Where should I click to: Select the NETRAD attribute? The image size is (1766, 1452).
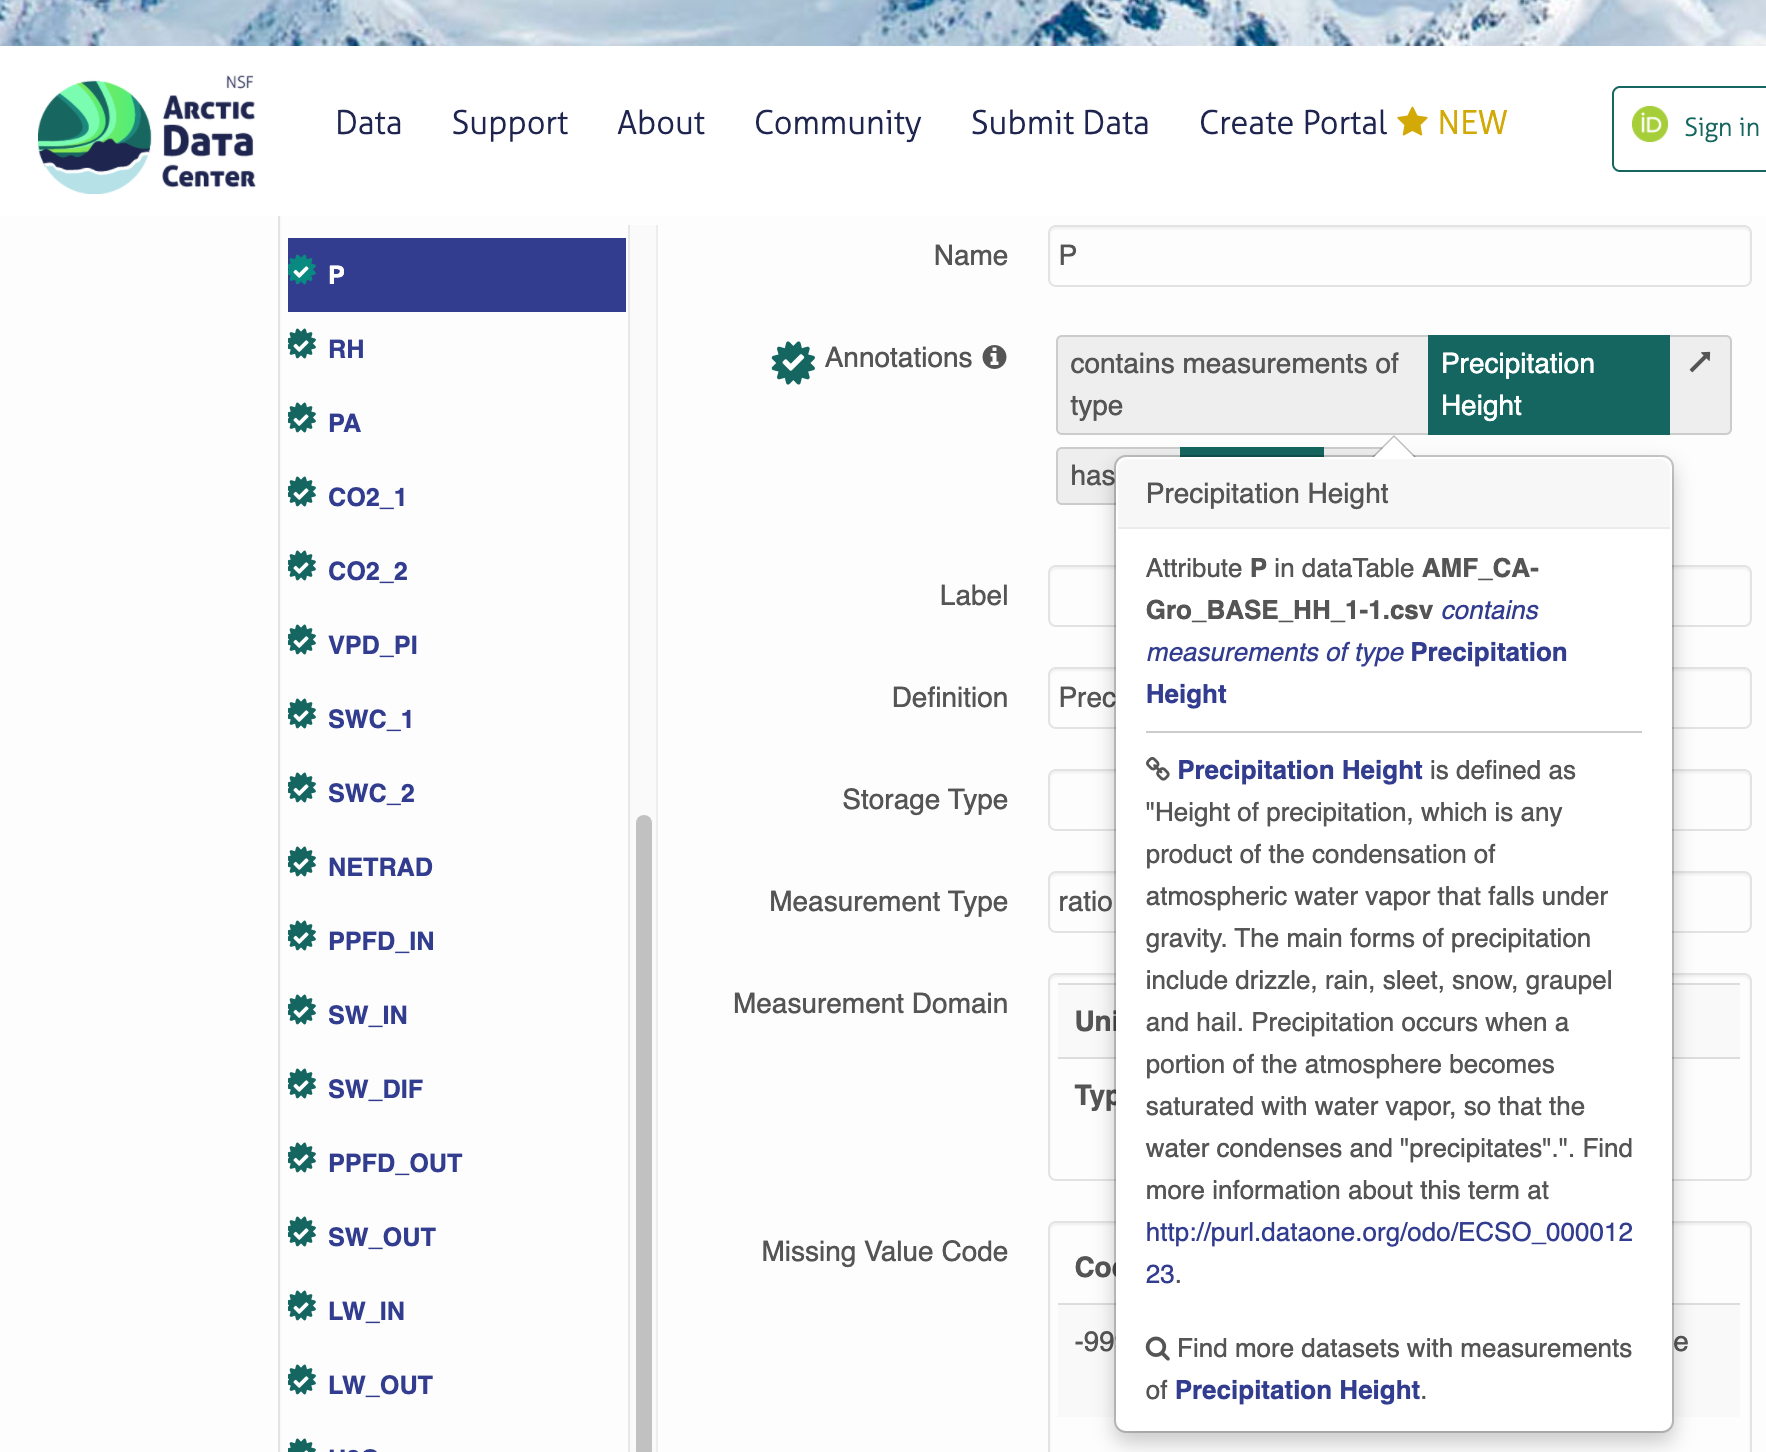[x=380, y=867]
